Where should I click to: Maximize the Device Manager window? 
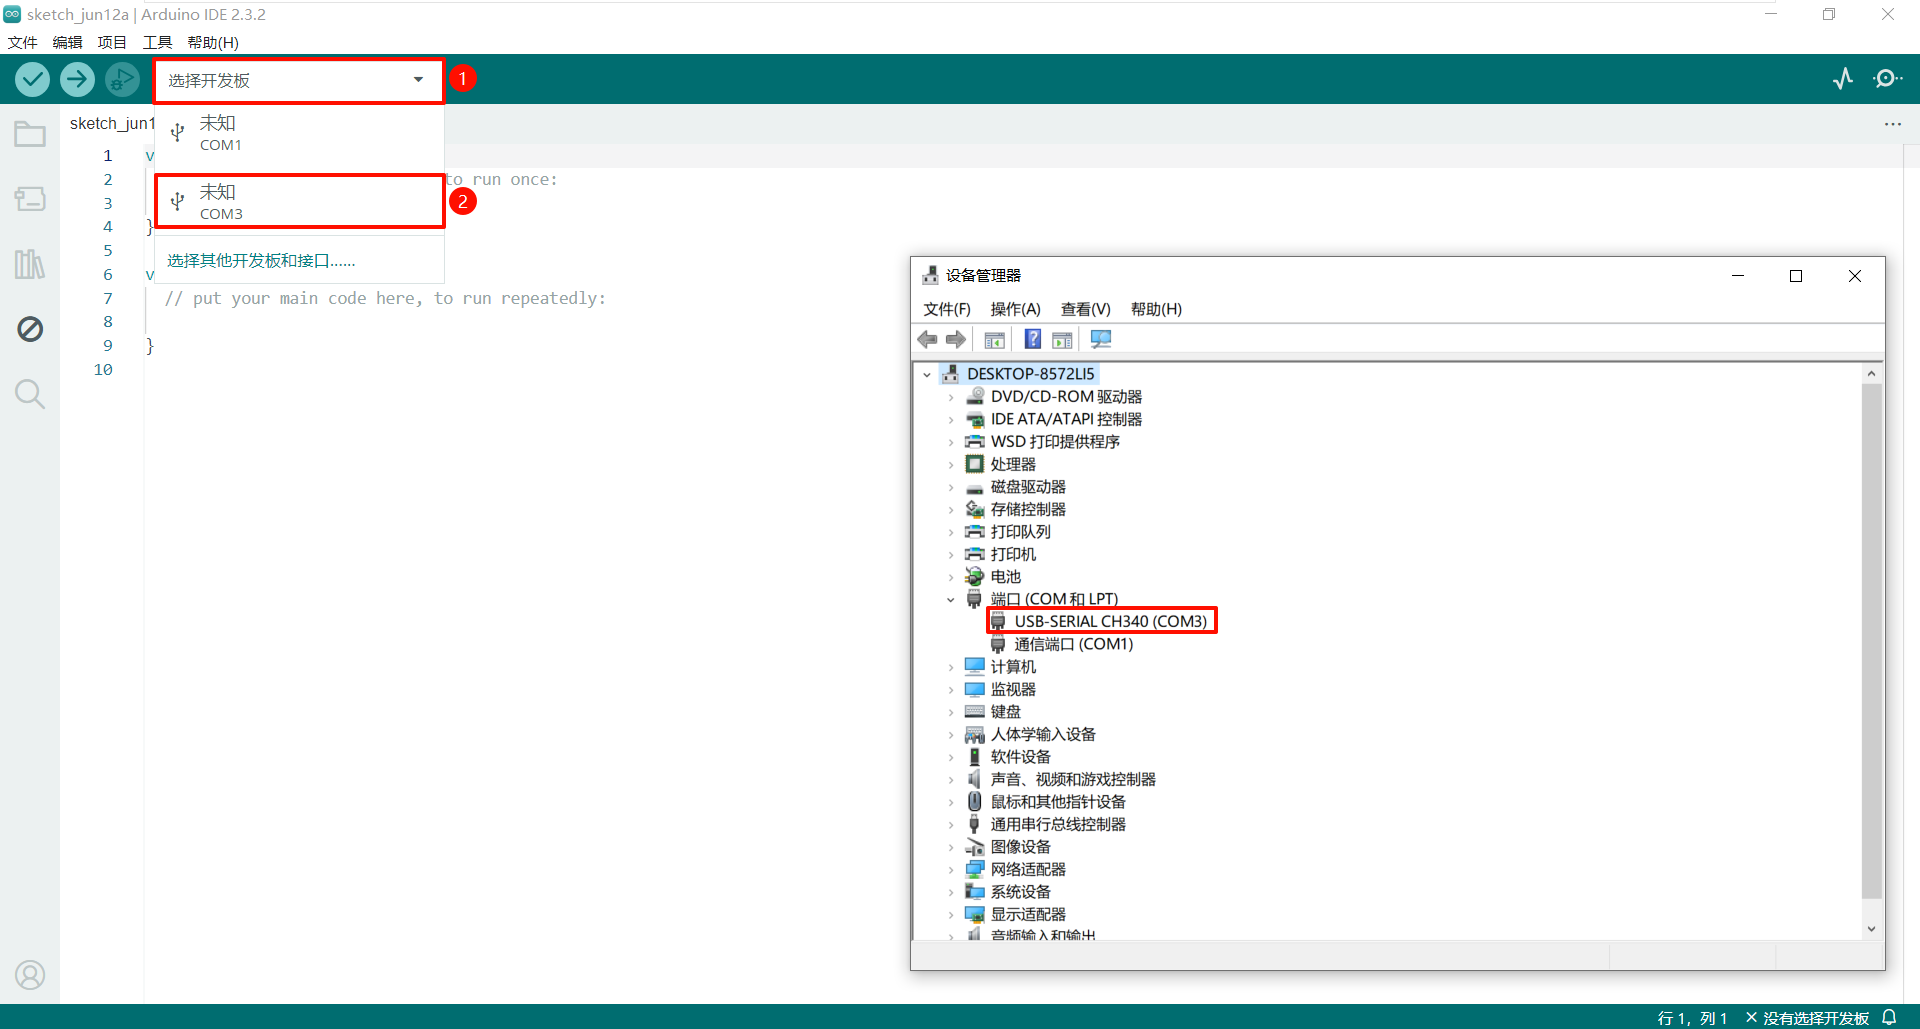click(x=1796, y=276)
